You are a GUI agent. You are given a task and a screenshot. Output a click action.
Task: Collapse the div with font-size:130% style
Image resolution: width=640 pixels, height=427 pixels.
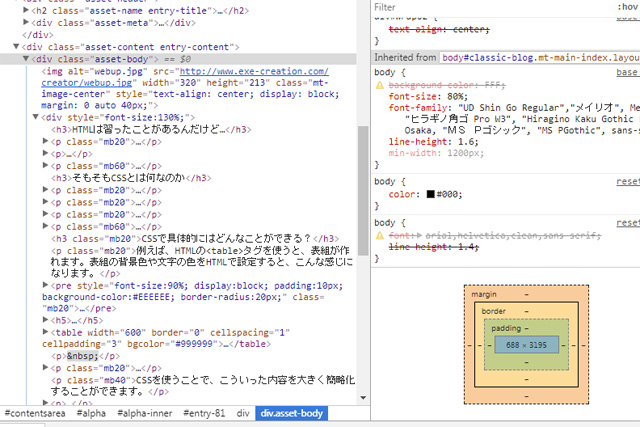coord(36,117)
